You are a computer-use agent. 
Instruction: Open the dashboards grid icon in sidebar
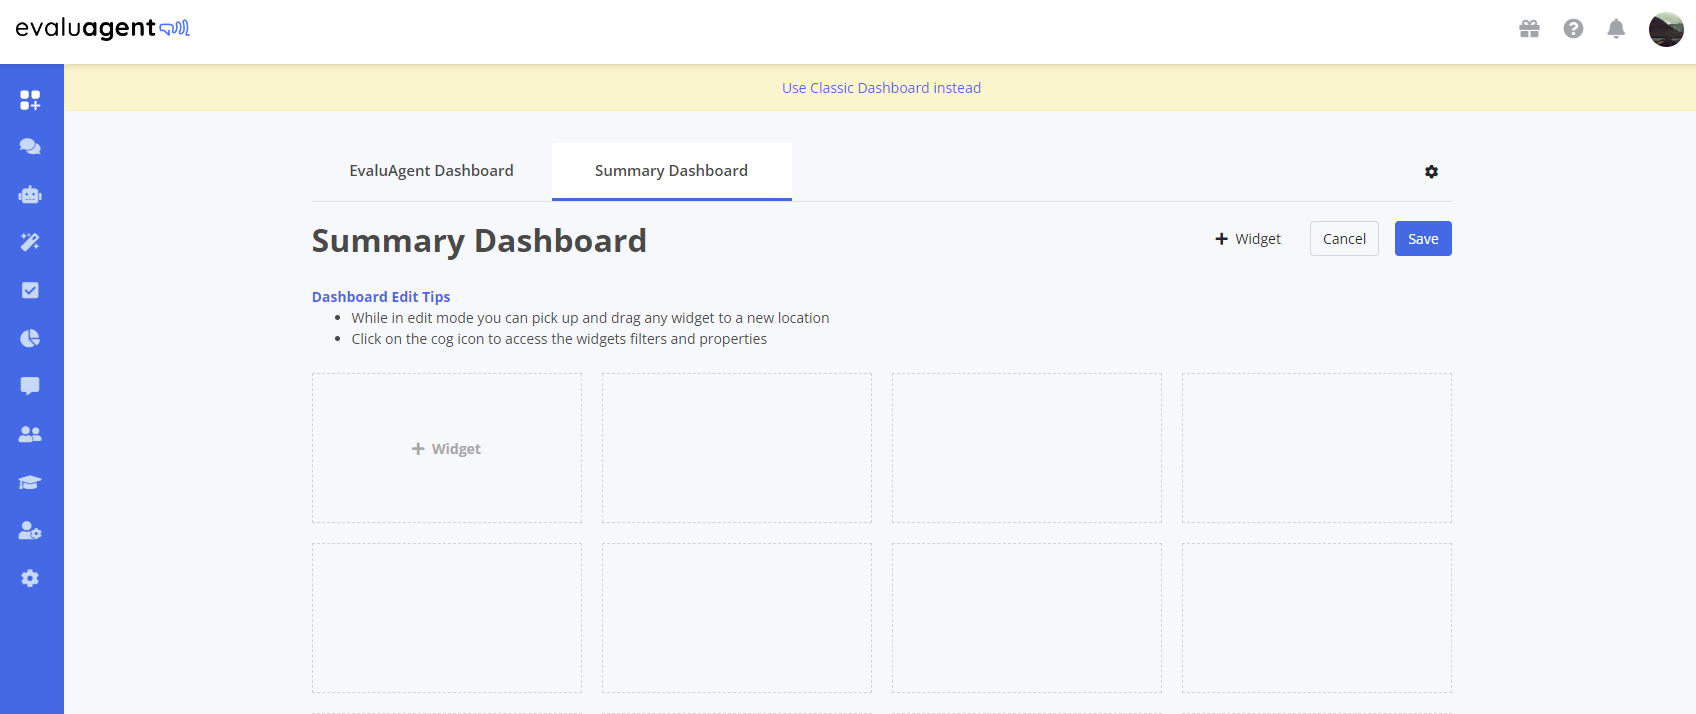30,100
